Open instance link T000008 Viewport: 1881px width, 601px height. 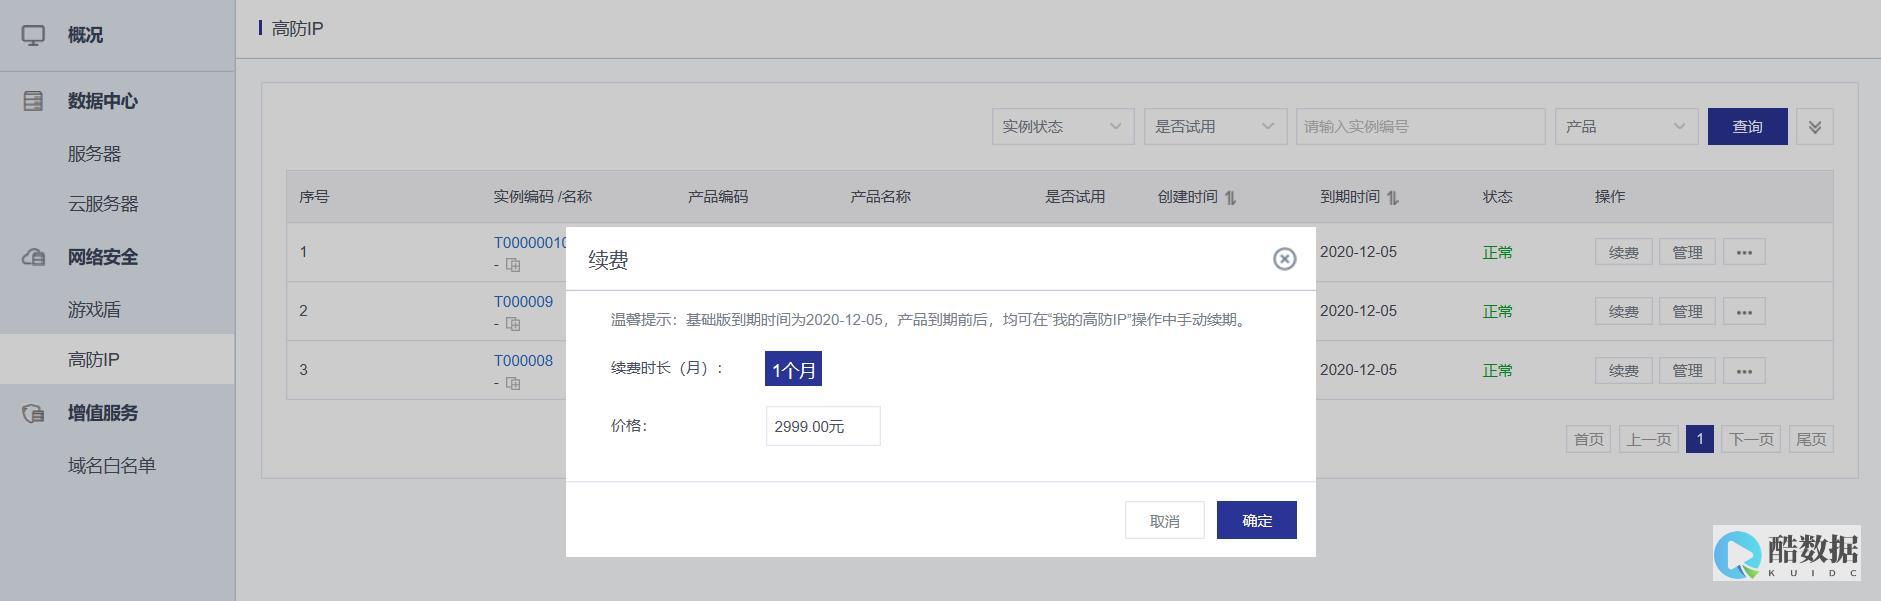(523, 361)
